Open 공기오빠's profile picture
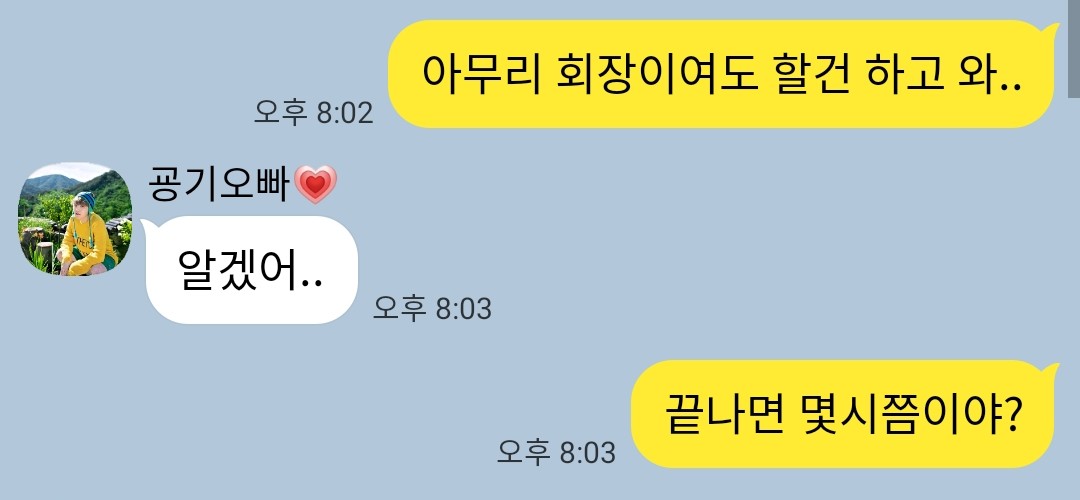Screen dimensions: 1080x500 click(75, 219)
